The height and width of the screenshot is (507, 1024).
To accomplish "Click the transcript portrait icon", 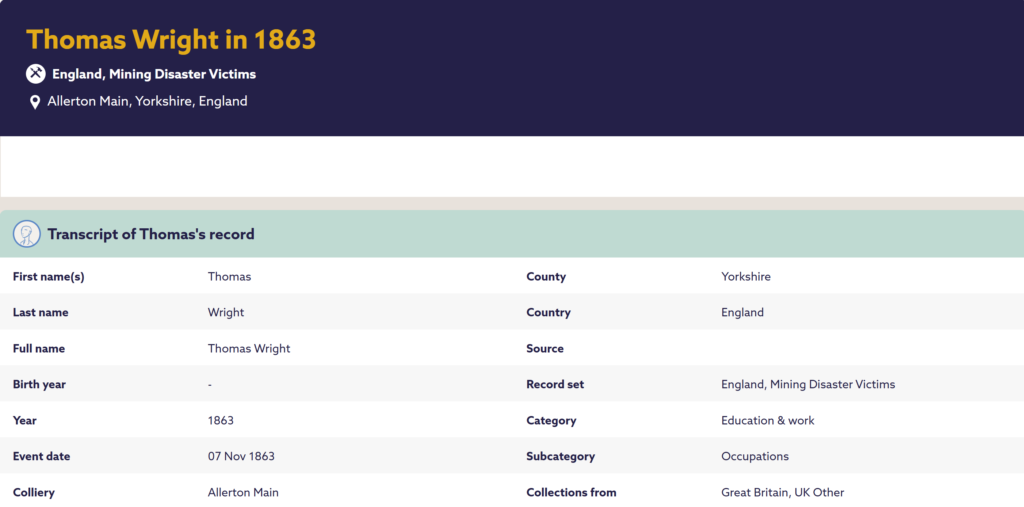I will 27,234.
